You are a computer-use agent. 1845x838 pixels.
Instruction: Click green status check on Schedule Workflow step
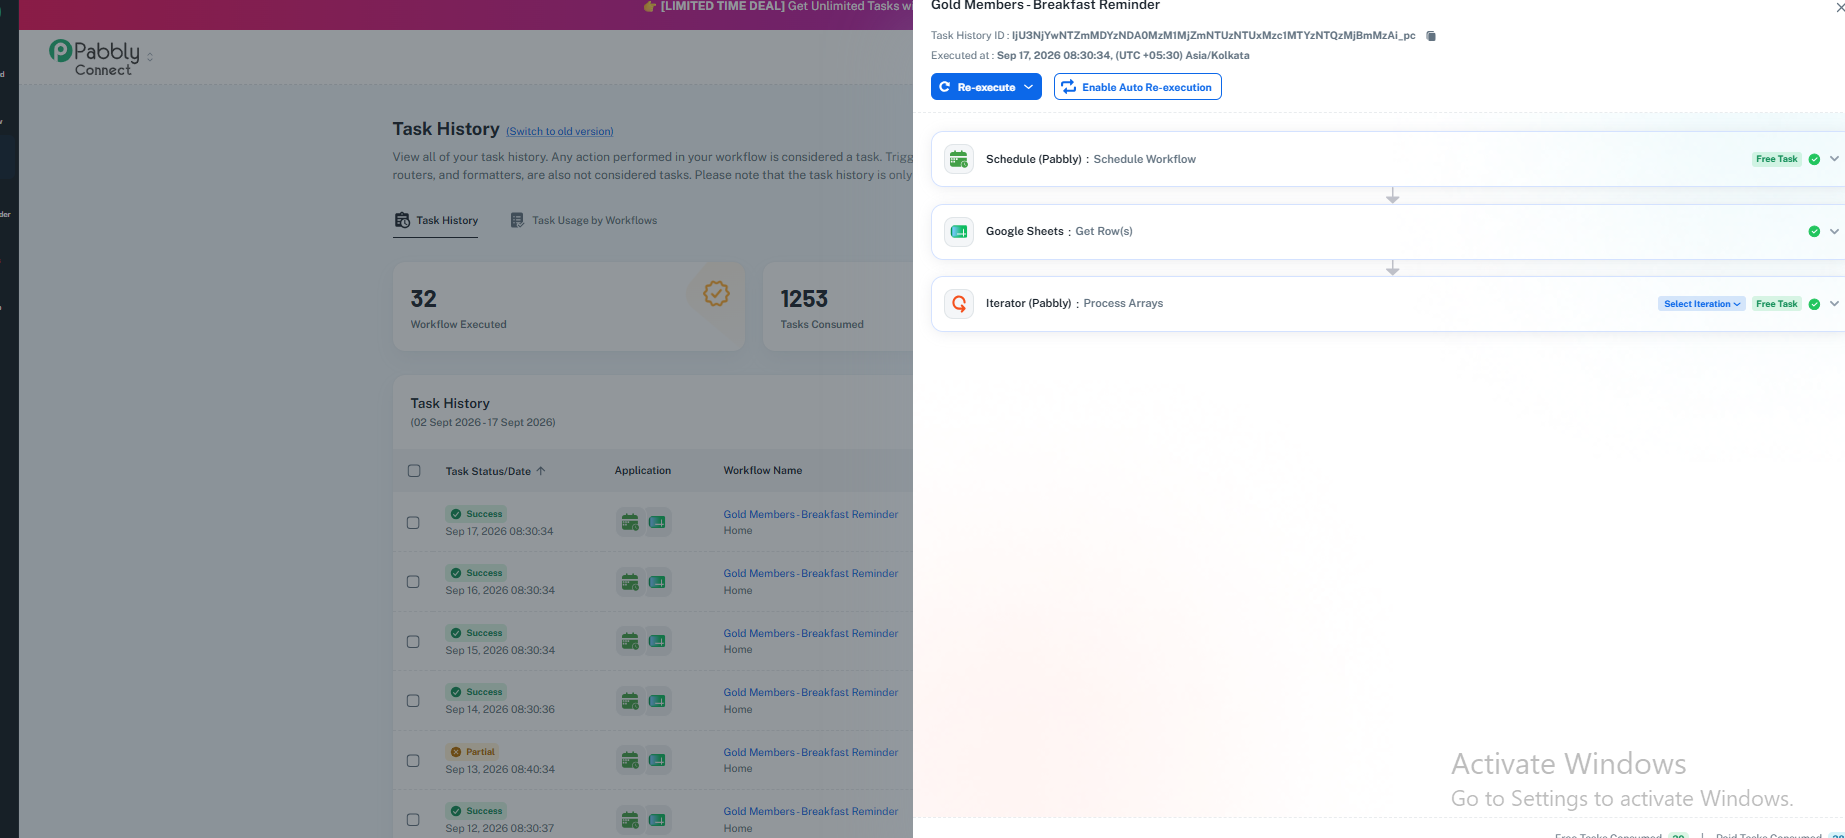click(x=1814, y=159)
